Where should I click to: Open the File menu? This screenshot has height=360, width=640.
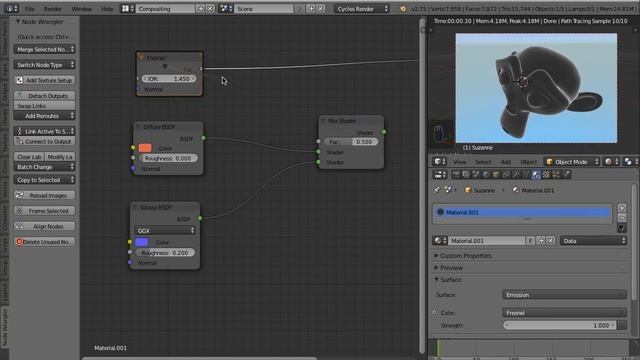(29, 9)
